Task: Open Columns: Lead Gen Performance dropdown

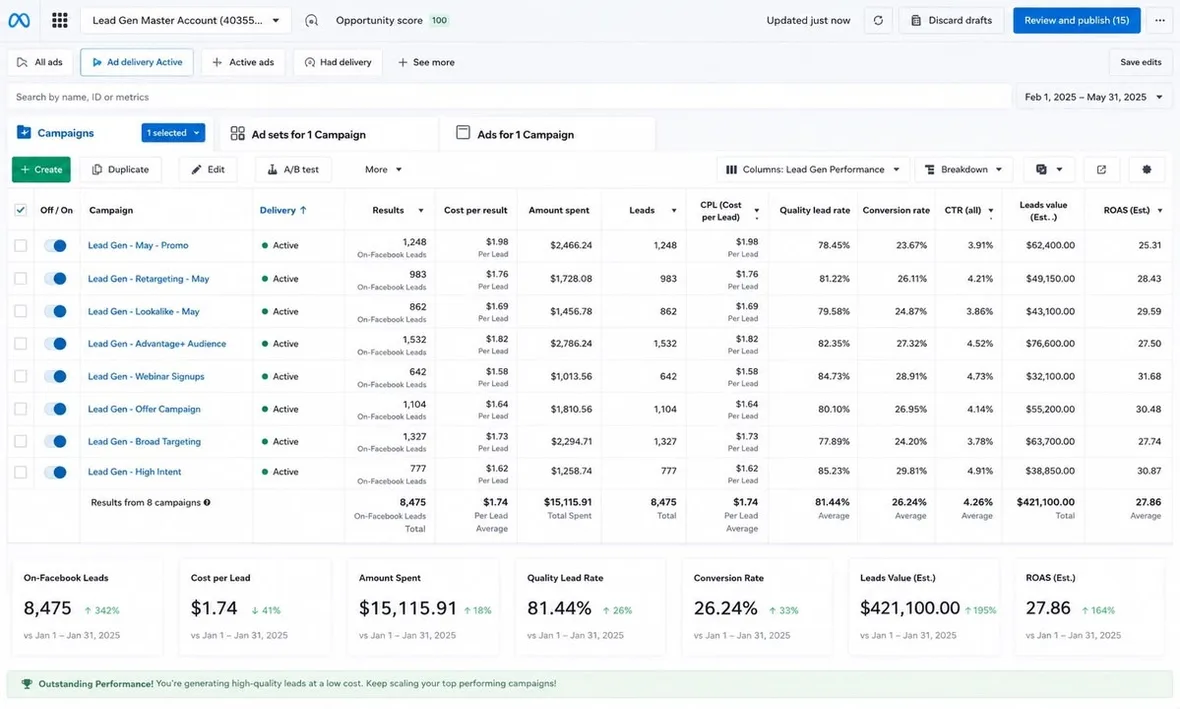Action: (813, 169)
